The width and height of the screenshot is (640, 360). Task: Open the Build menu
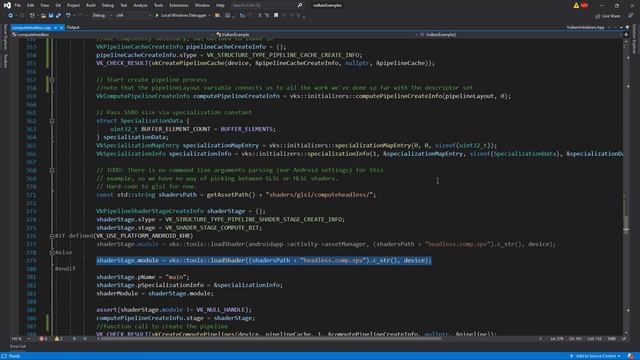point(91,5)
